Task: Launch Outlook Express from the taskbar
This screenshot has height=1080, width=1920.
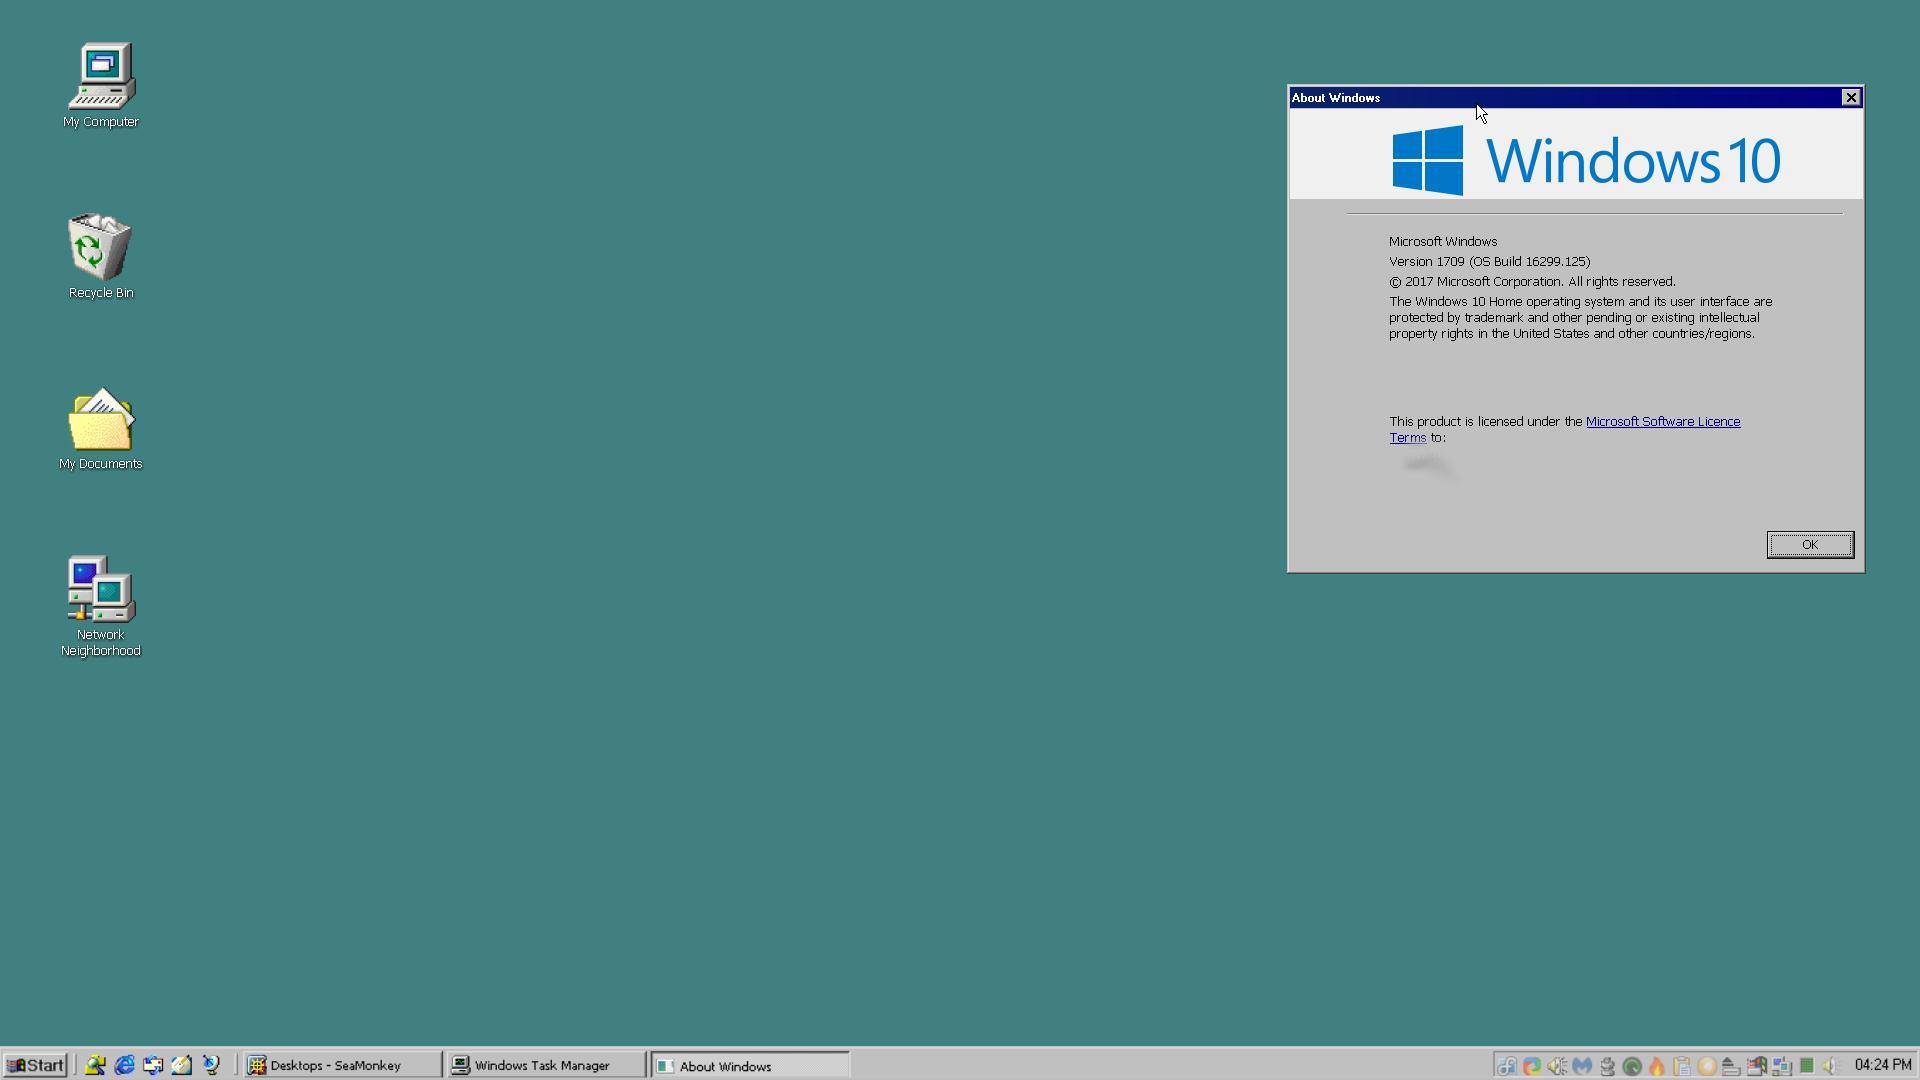Action: click(x=153, y=1065)
